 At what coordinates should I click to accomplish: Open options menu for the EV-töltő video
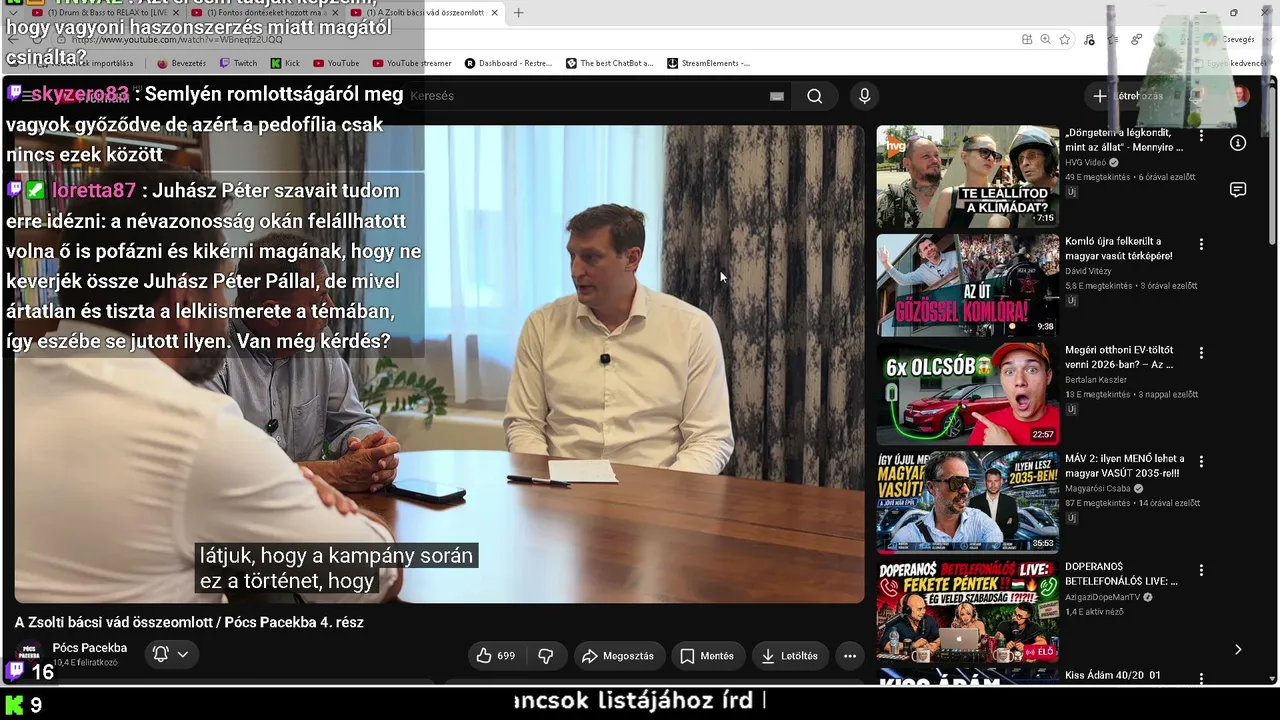pyautogui.click(x=1201, y=353)
